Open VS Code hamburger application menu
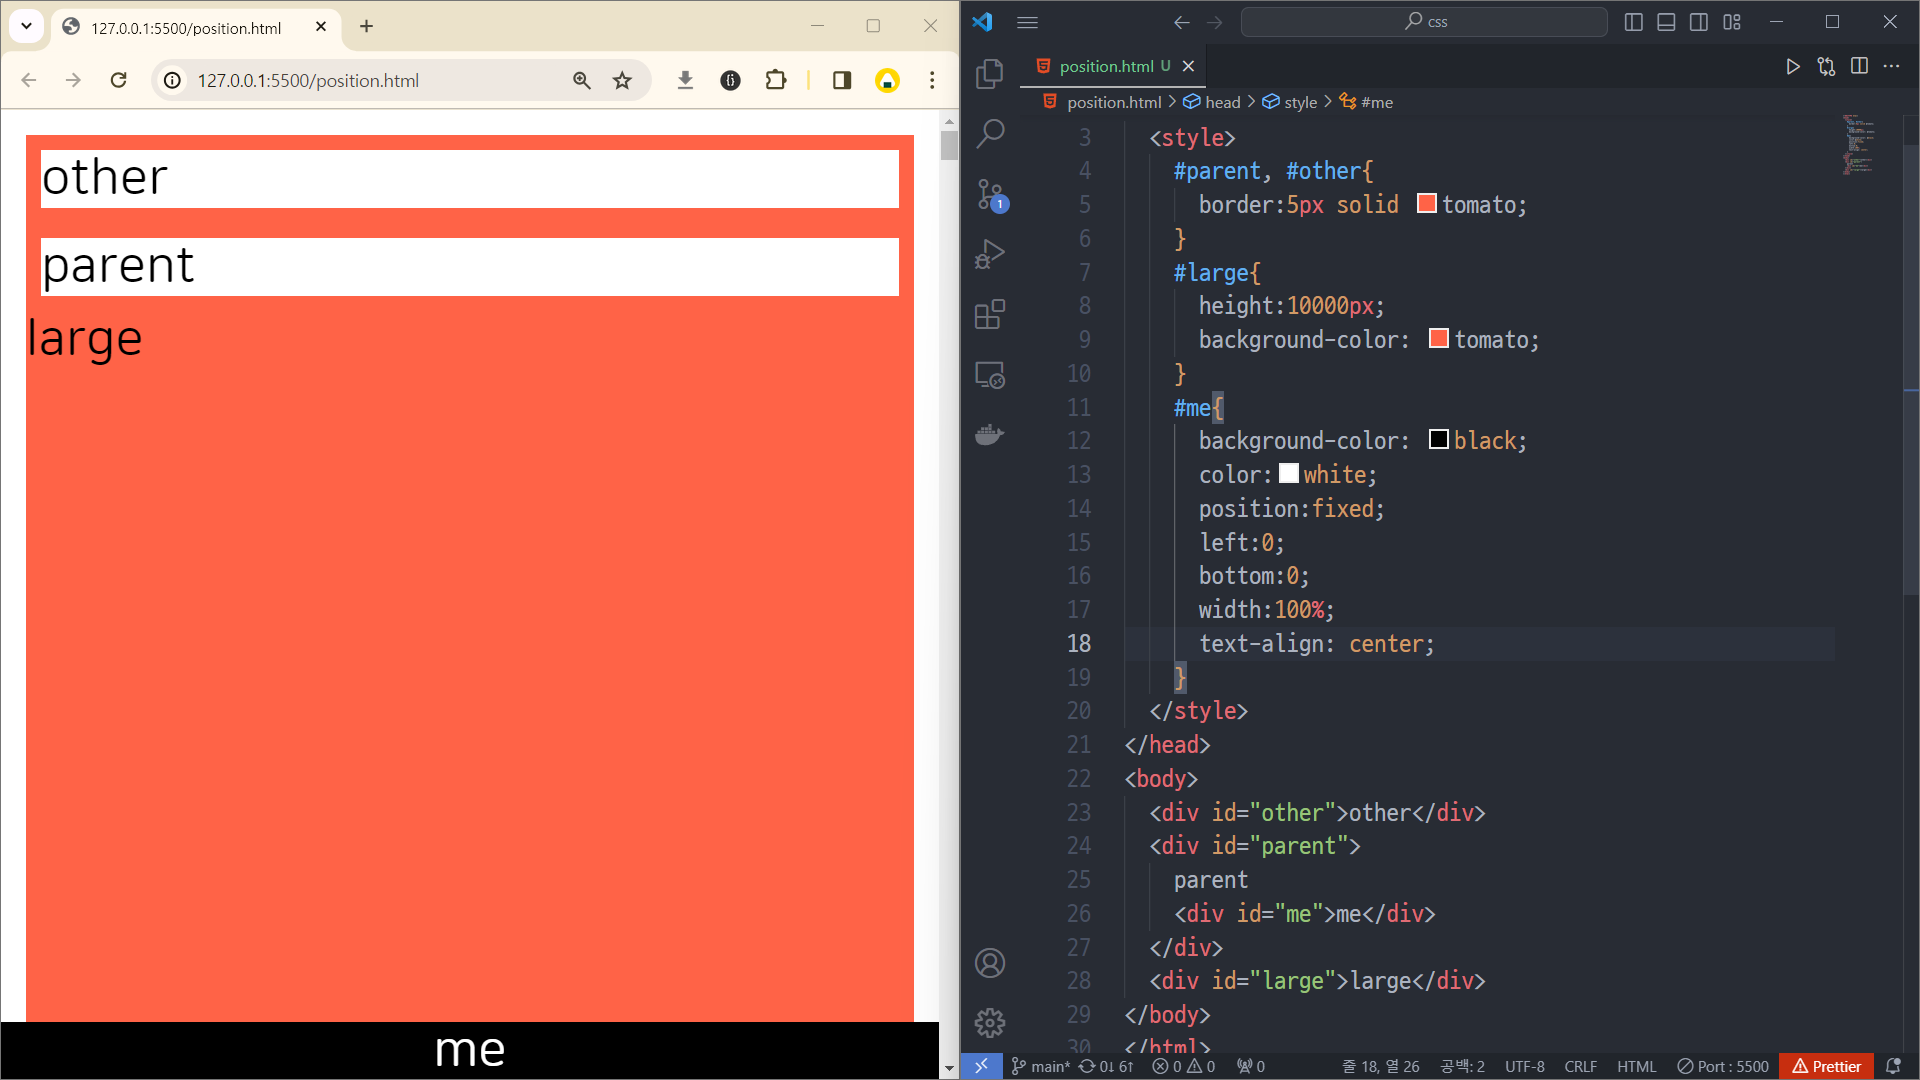This screenshot has width=1920, height=1080. pos(1027,22)
